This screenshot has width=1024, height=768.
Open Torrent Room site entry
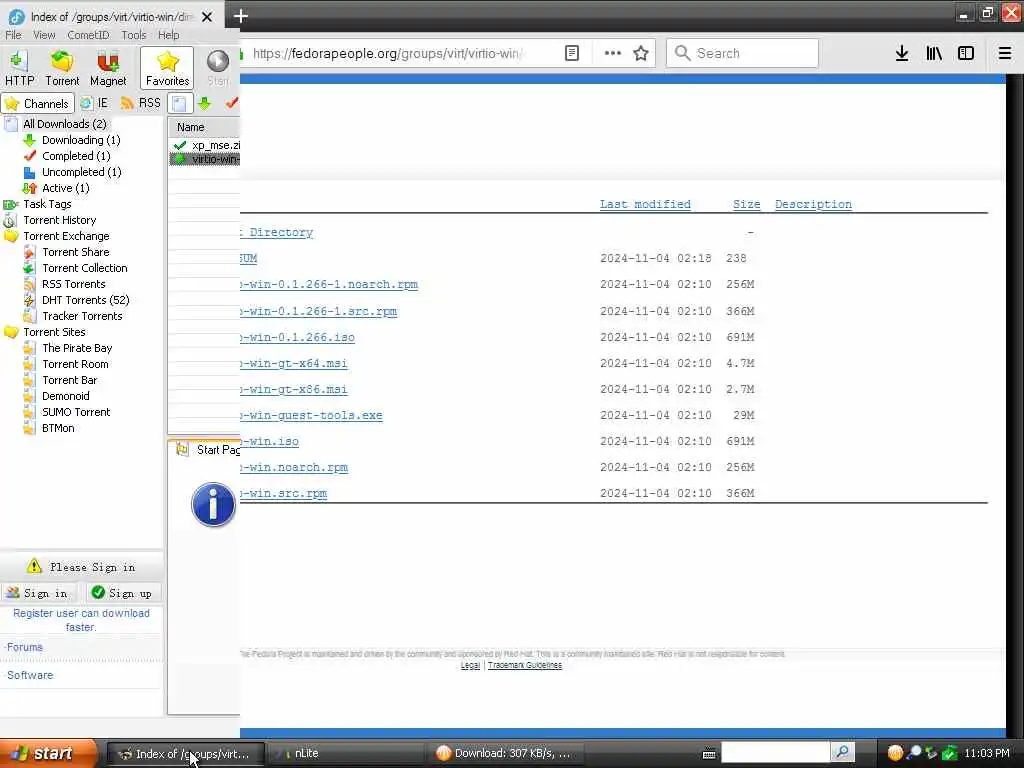[x=75, y=364]
